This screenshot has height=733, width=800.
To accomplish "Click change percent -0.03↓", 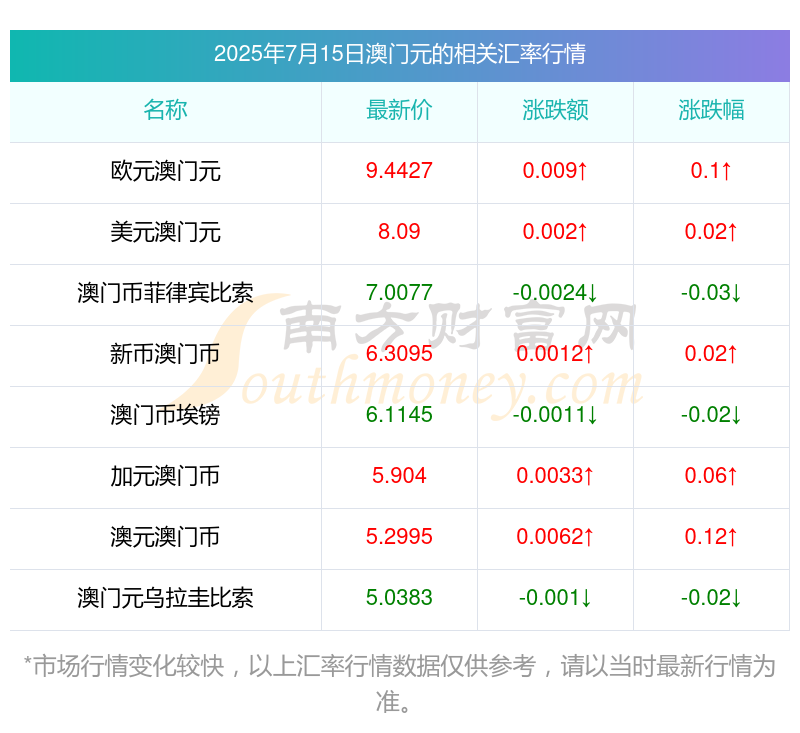I will [x=711, y=293].
